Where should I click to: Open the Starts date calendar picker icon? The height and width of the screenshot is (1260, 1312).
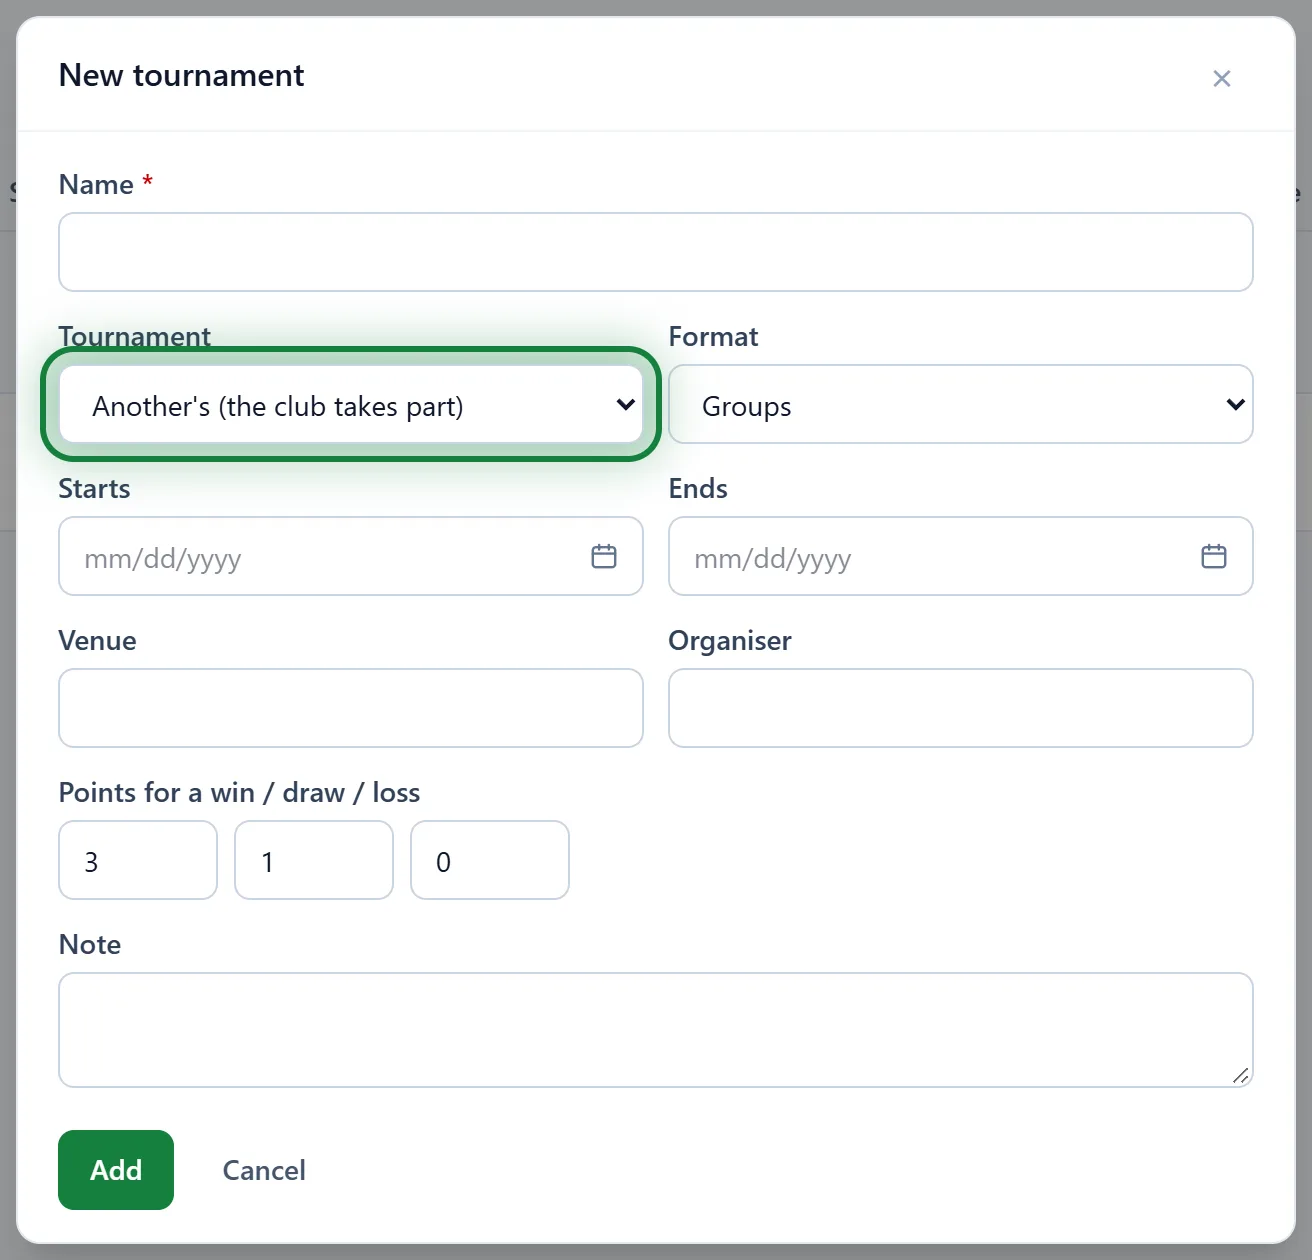pyautogui.click(x=604, y=556)
